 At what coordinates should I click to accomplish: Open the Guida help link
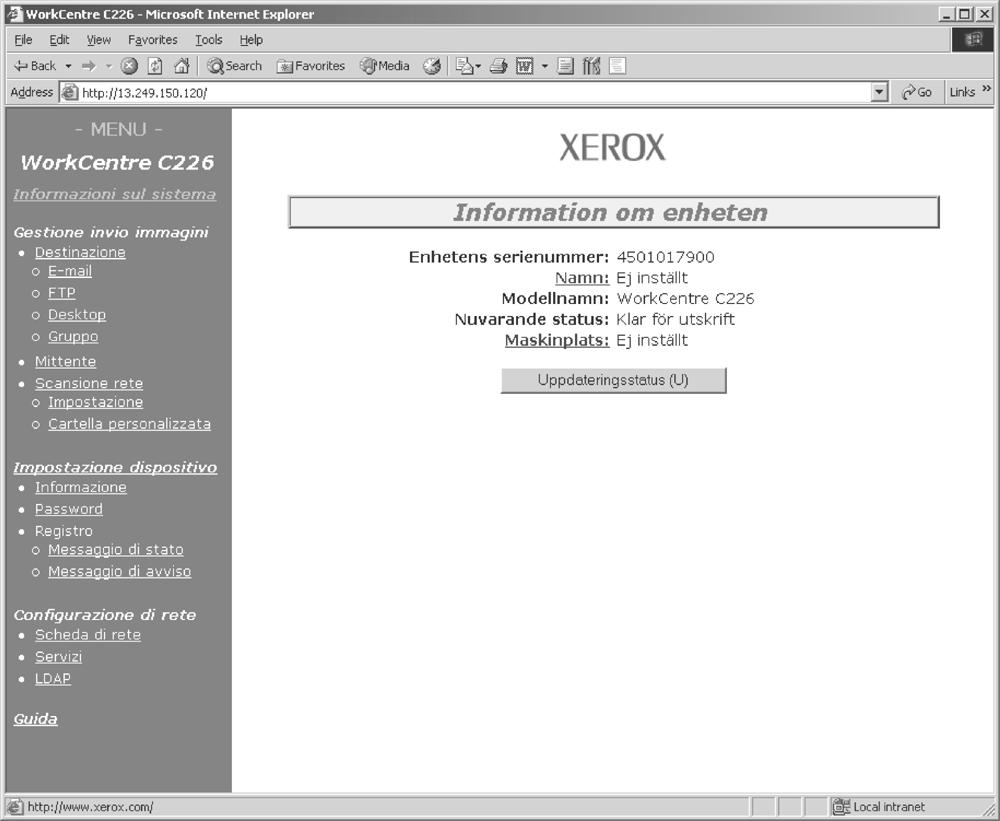(36, 719)
